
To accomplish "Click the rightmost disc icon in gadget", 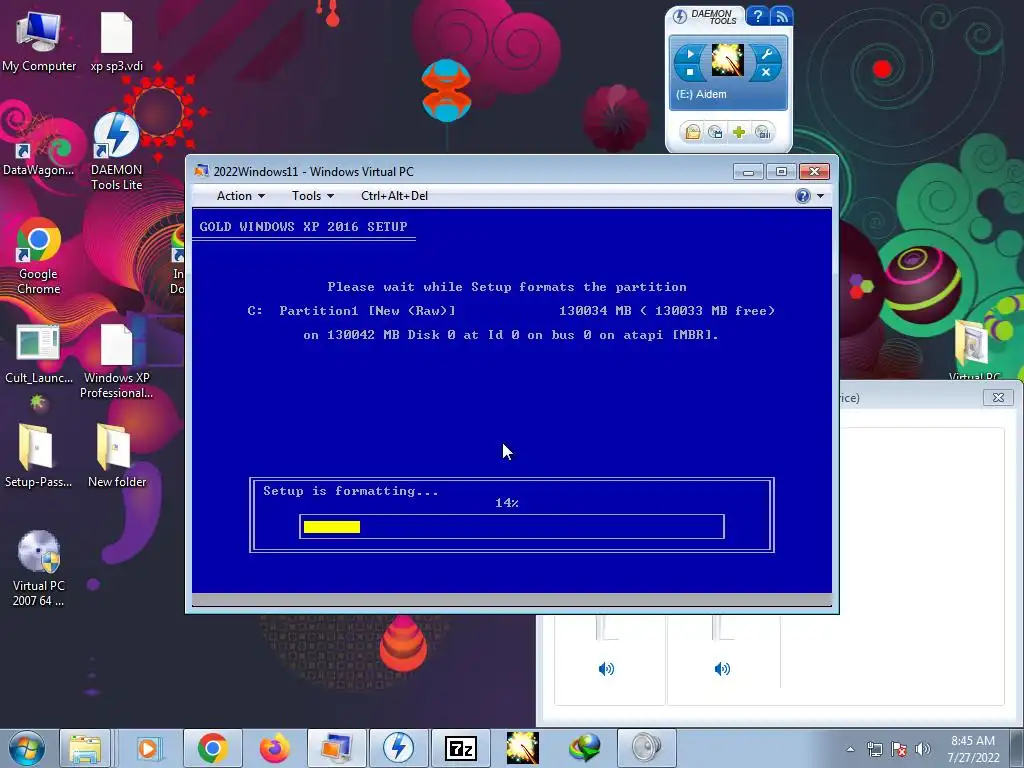I will [762, 133].
